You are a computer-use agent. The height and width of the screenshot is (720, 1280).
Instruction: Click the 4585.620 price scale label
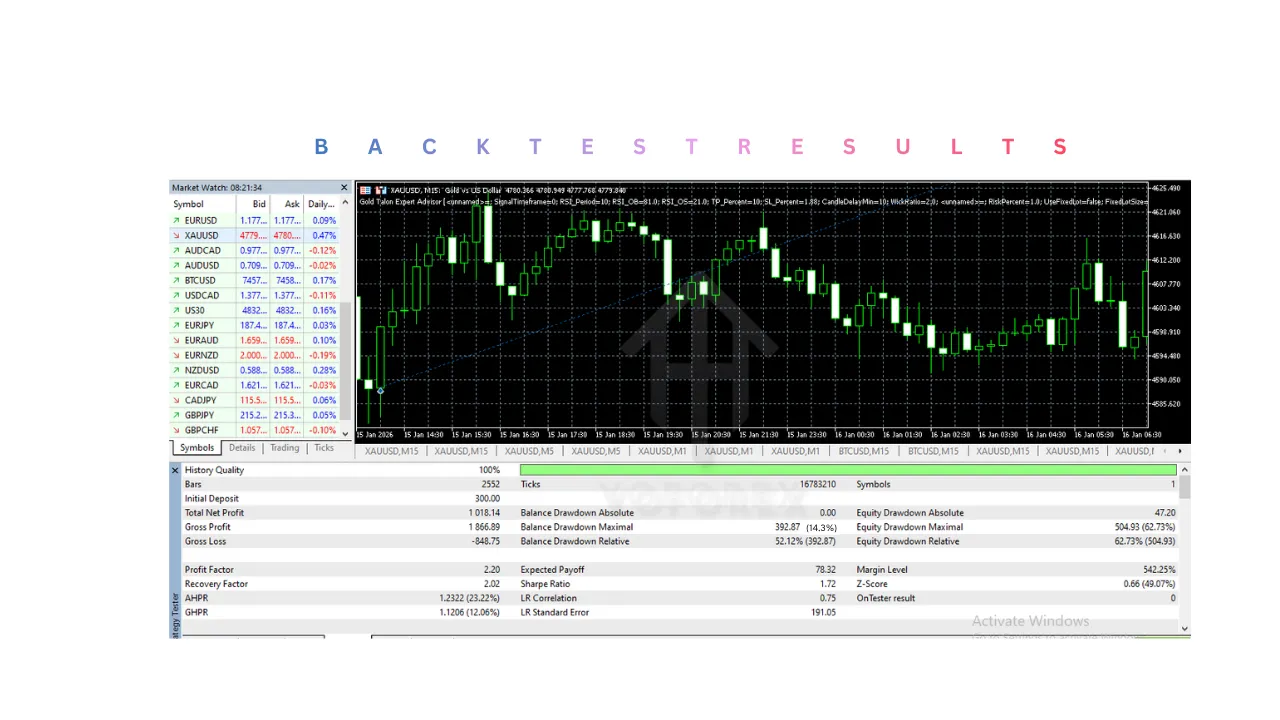pyautogui.click(x=1167, y=404)
